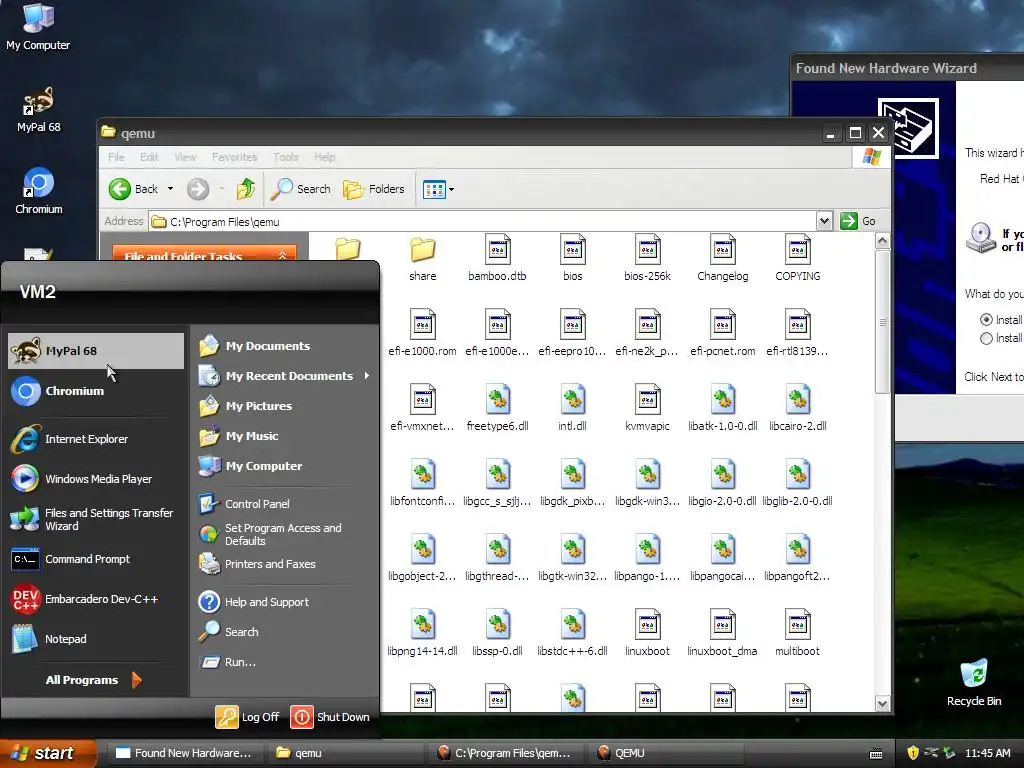The width and height of the screenshot is (1024, 768).
Task: Open My Pictures in Start menu
Action: [284, 406]
